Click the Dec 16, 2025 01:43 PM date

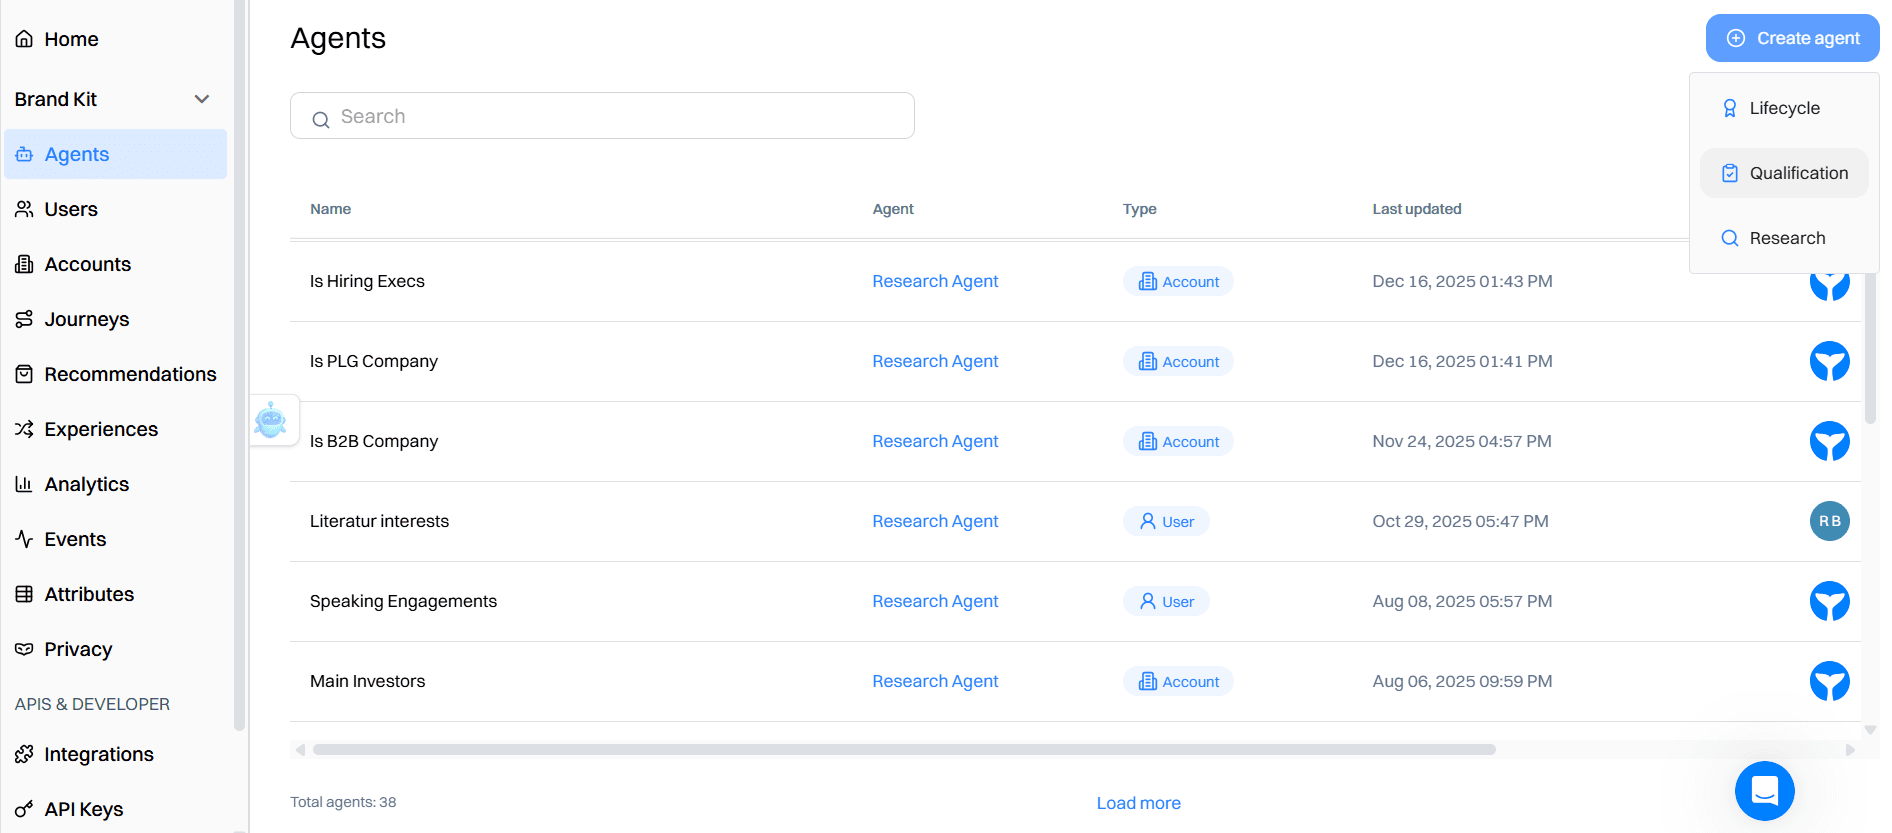pyautogui.click(x=1462, y=281)
